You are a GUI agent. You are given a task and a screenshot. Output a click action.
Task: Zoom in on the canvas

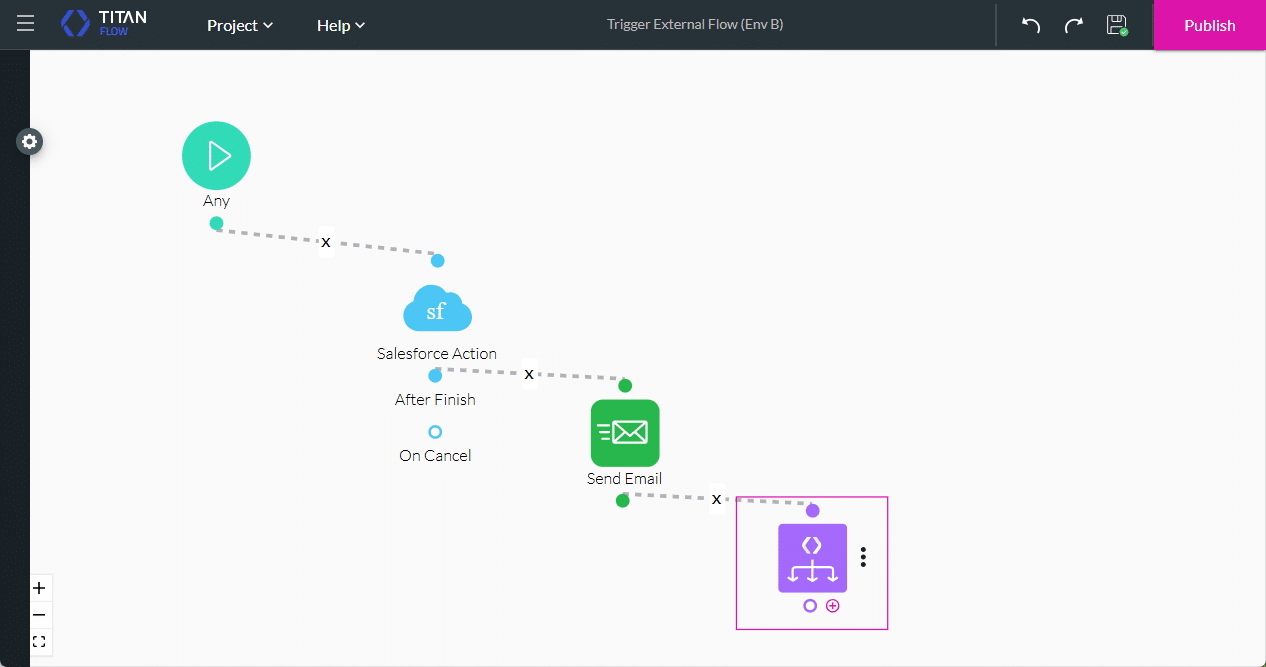coord(40,588)
